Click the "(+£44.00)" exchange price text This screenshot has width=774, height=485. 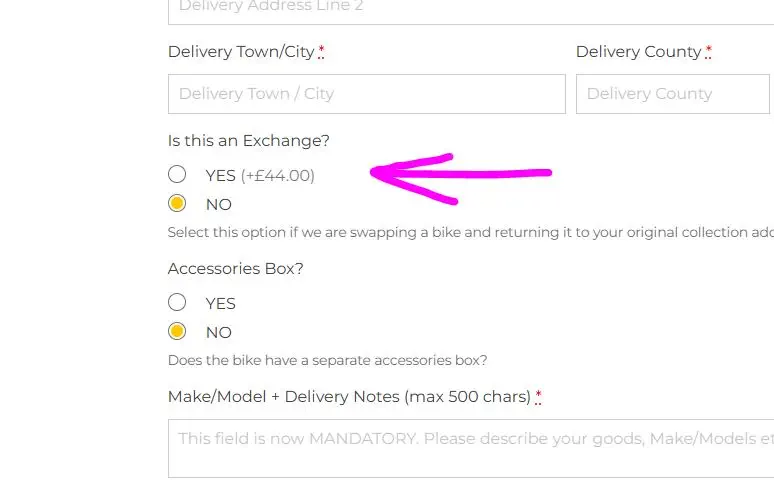pos(278,175)
